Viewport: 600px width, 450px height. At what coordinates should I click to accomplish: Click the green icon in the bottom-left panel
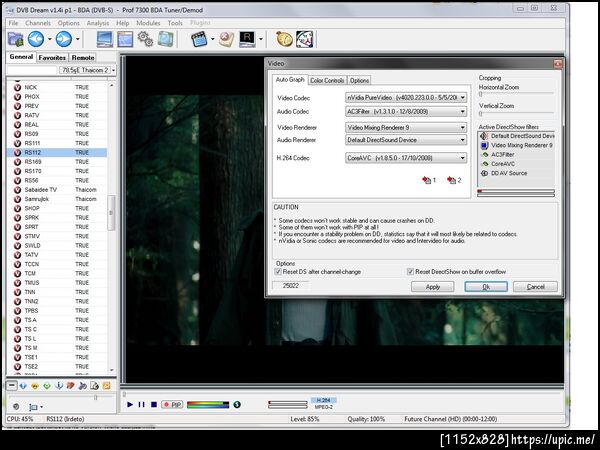[47, 386]
